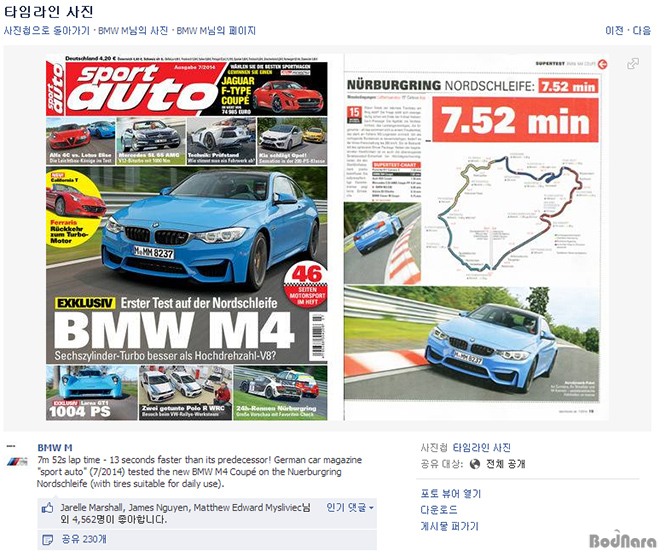
Task: Click the Nürburgring lap time article image
Action: click(476, 237)
